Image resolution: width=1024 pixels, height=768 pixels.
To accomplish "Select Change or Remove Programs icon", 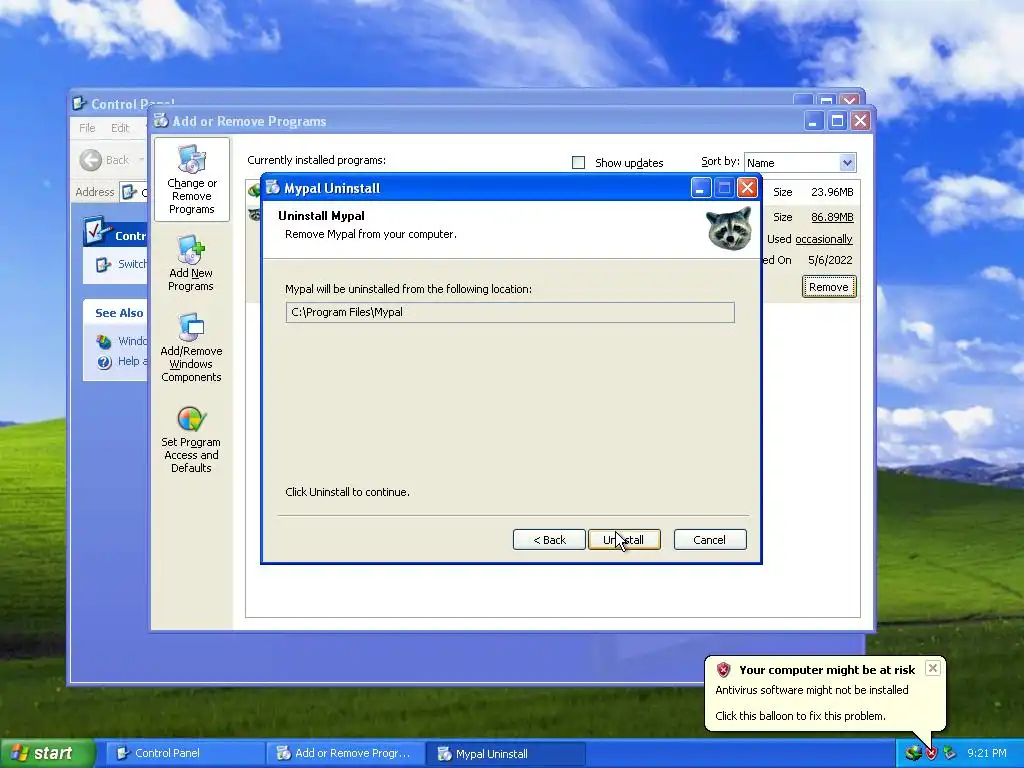I will click(191, 180).
